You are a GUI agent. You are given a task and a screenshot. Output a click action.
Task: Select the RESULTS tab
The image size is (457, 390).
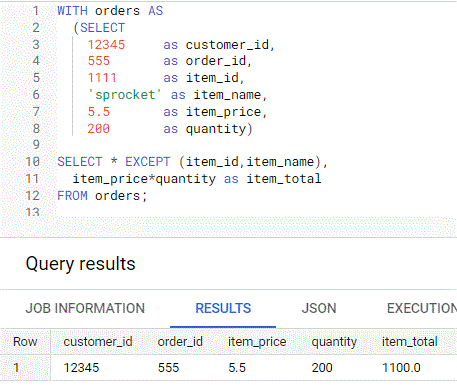point(223,308)
